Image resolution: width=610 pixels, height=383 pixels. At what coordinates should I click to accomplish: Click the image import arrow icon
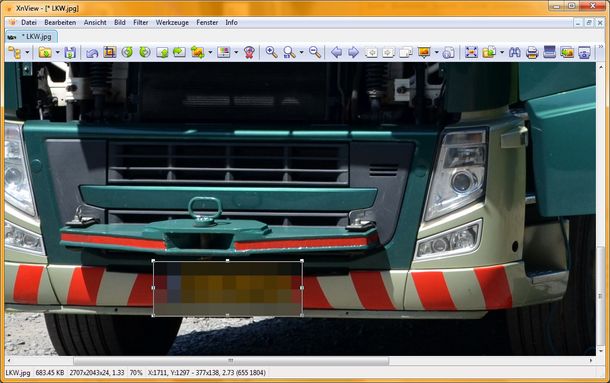(x=567, y=52)
